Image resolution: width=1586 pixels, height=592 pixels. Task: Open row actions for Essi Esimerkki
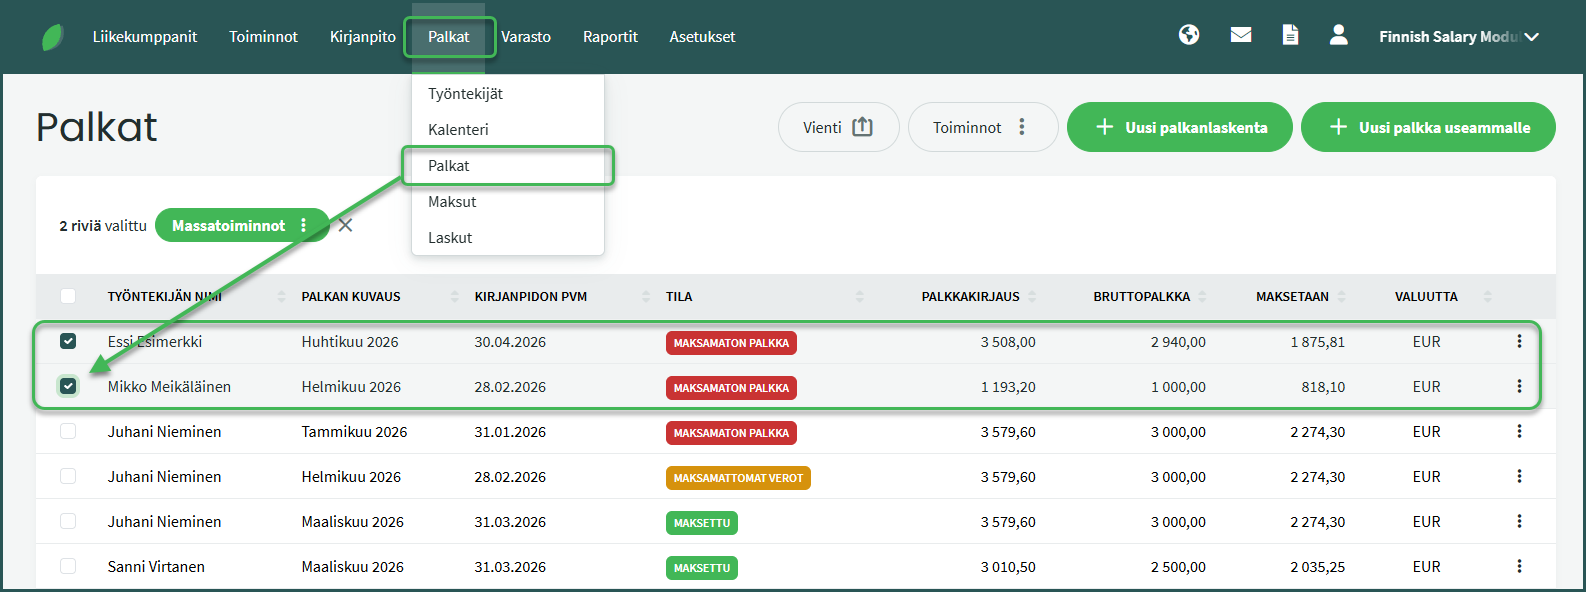click(x=1519, y=342)
